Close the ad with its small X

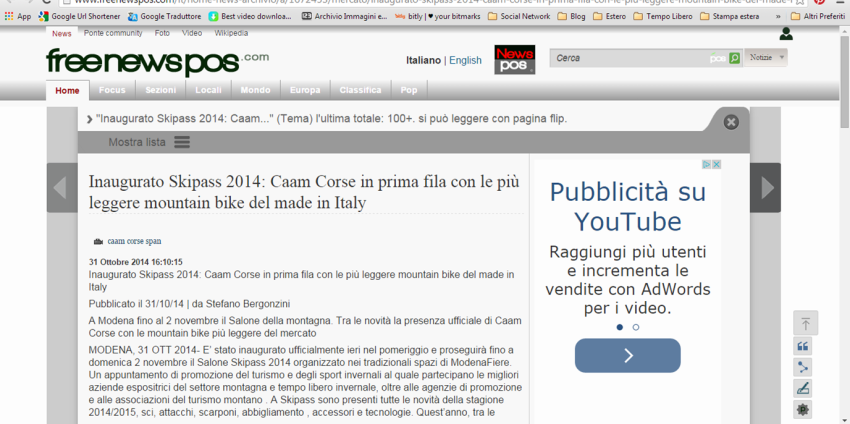click(716, 164)
